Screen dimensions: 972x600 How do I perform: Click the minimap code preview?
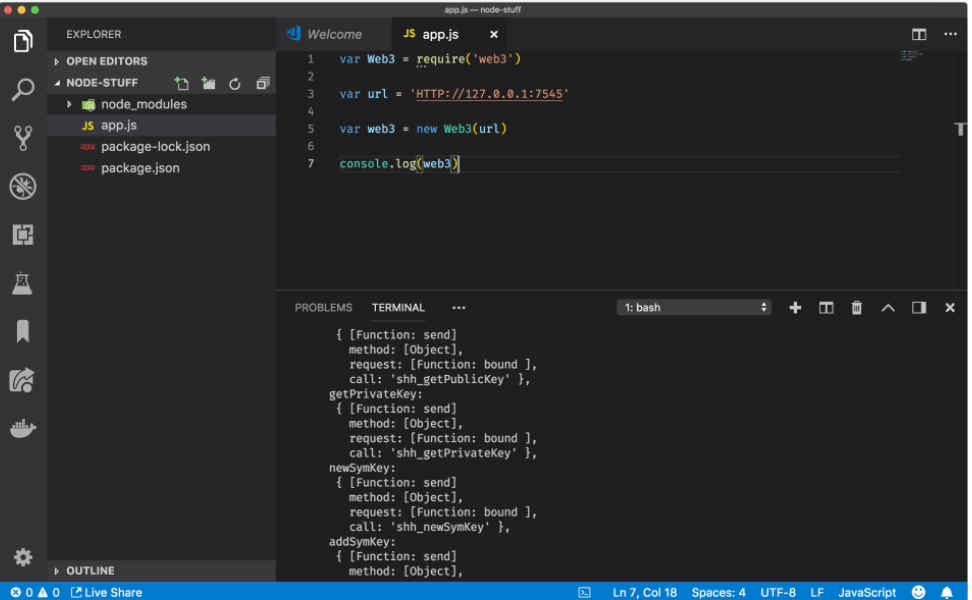pyautogui.click(x=911, y=56)
